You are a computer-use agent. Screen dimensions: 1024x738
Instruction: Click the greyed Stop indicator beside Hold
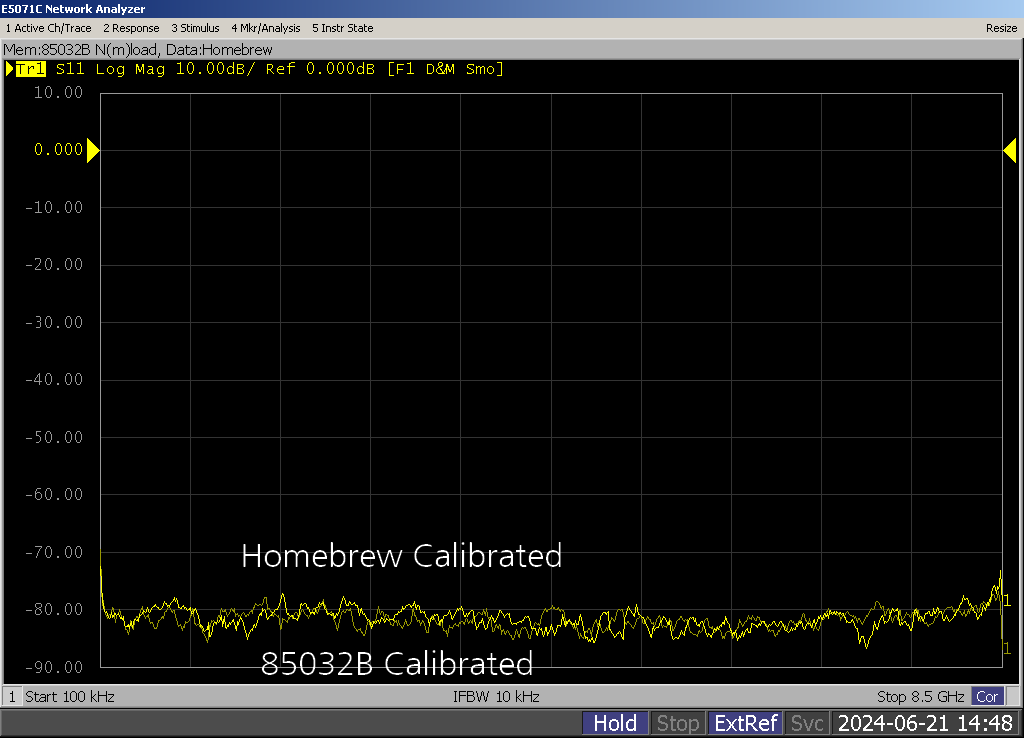tap(678, 723)
